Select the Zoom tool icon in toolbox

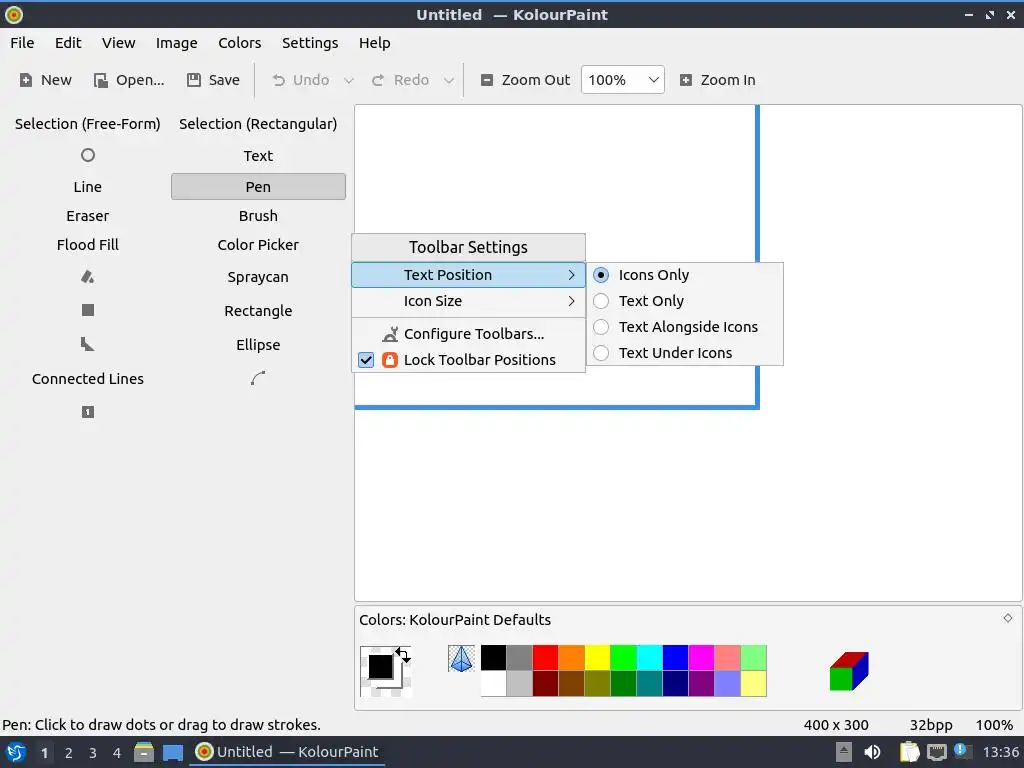click(x=88, y=412)
